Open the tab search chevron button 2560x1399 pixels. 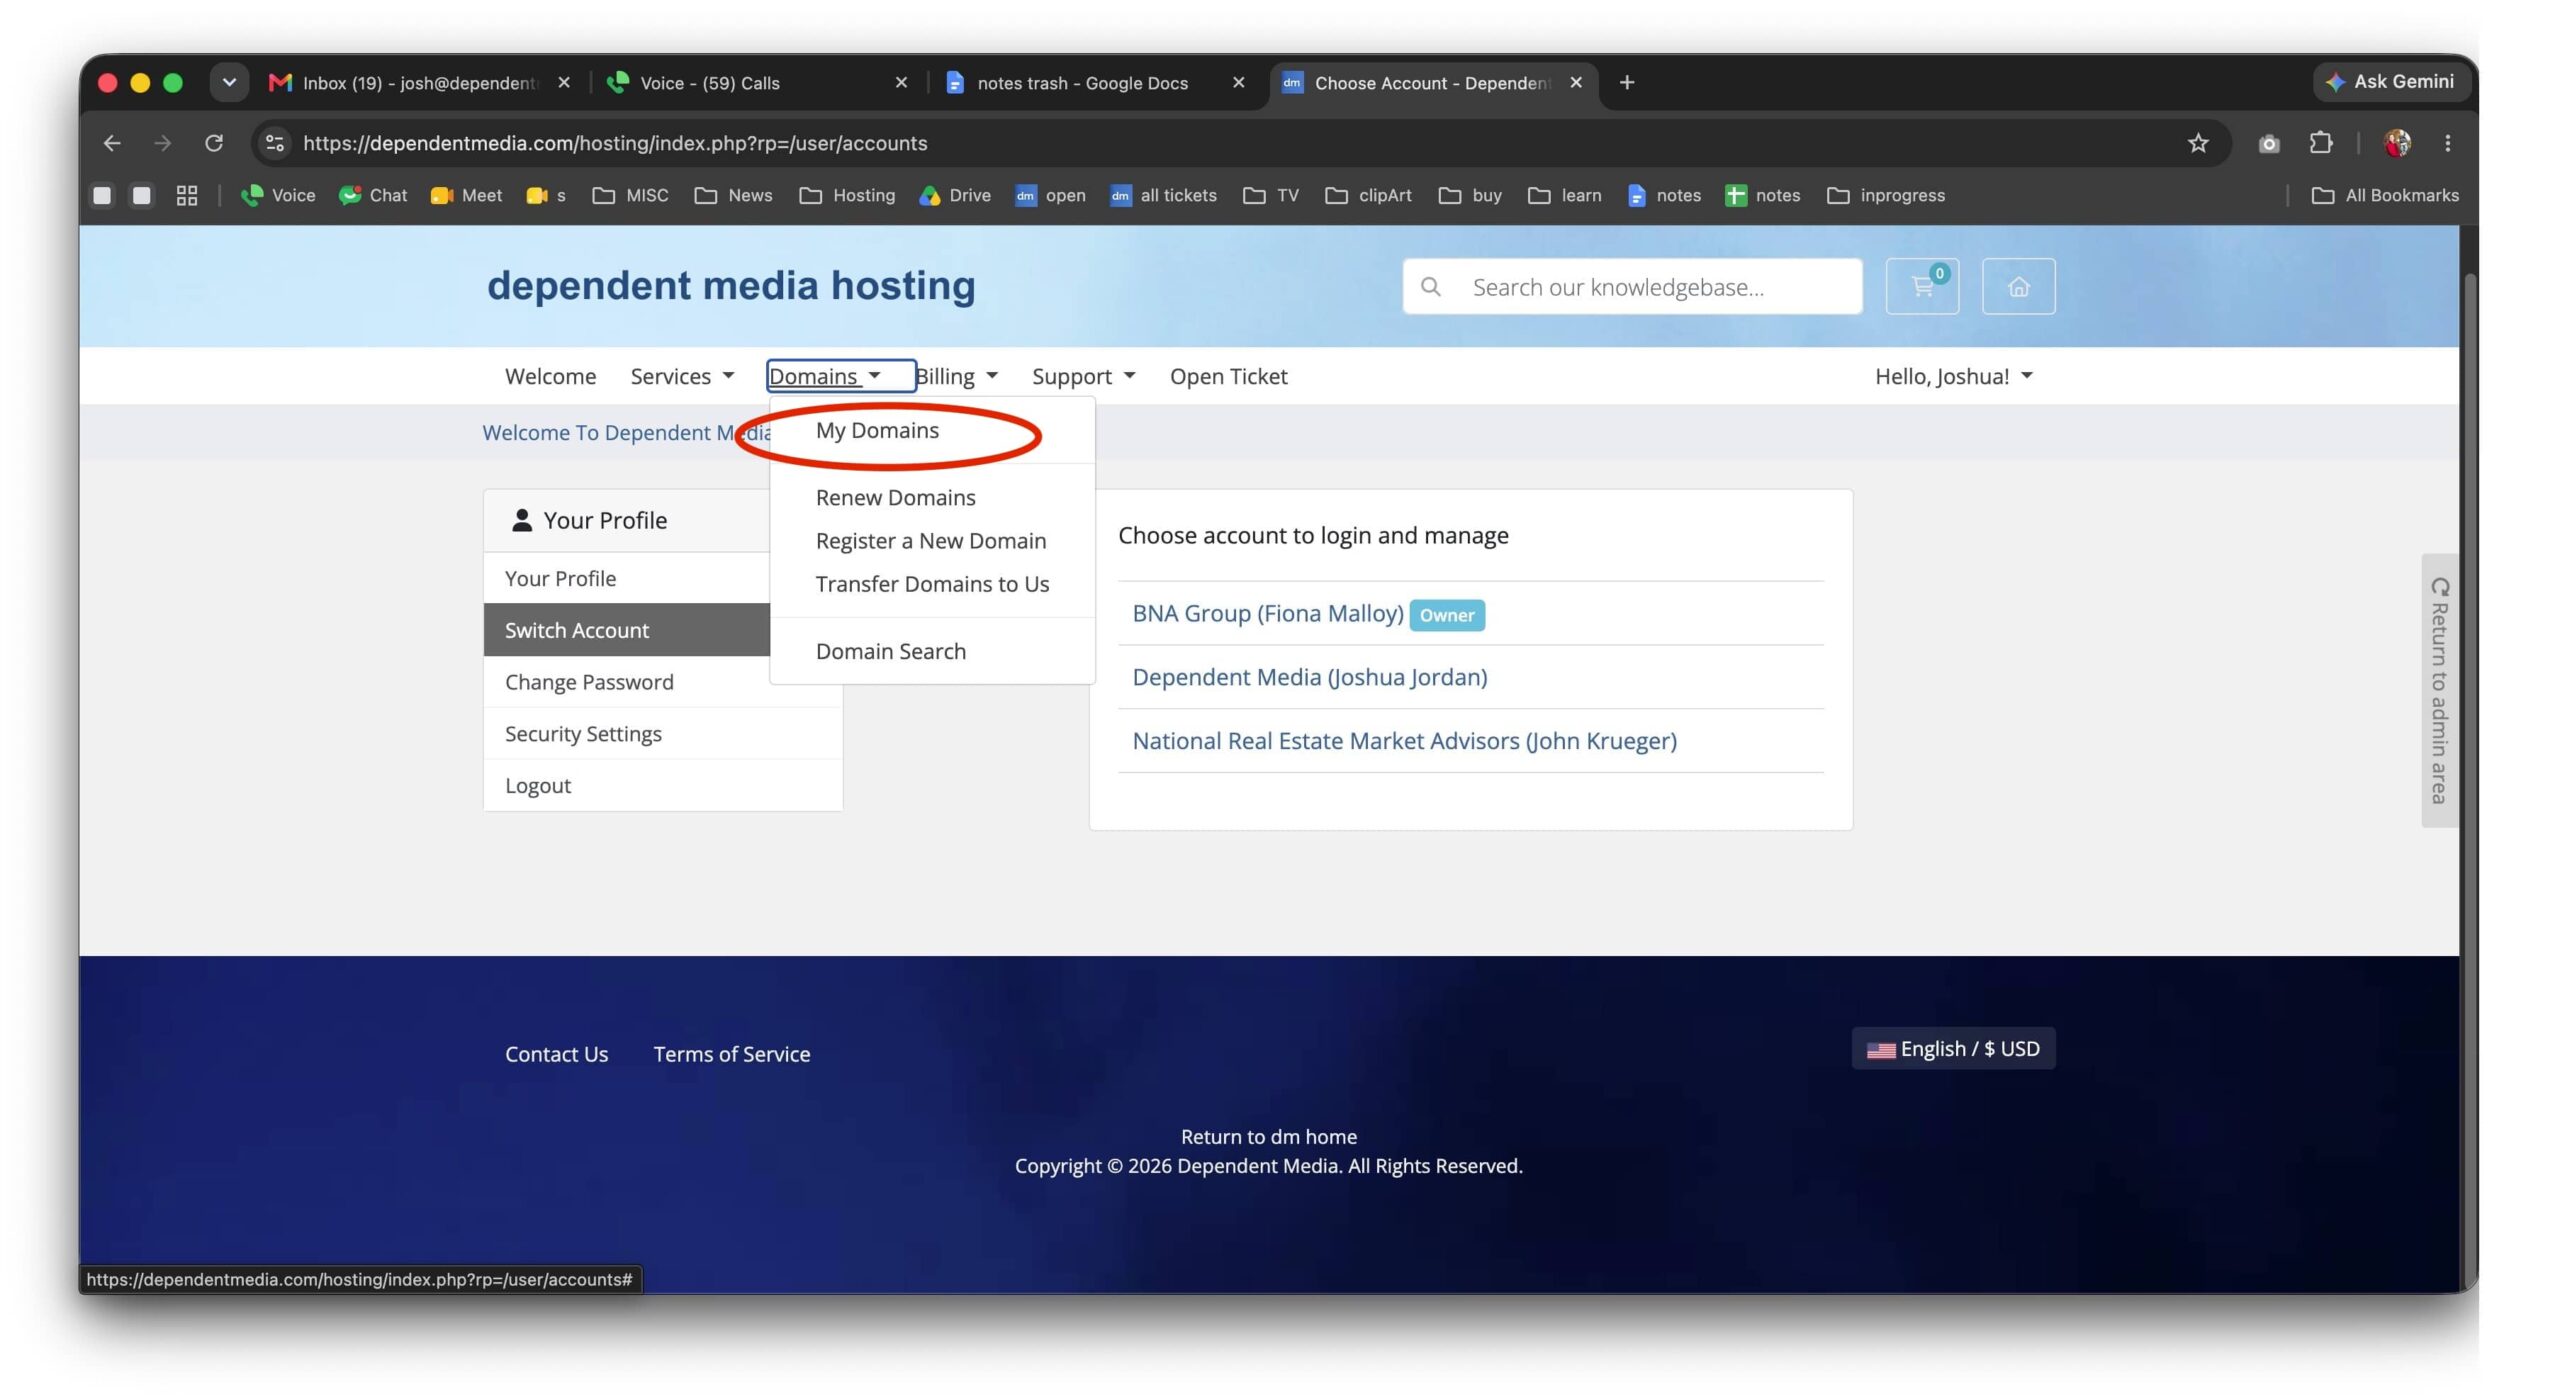pyautogui.click(x=229, y=82)
